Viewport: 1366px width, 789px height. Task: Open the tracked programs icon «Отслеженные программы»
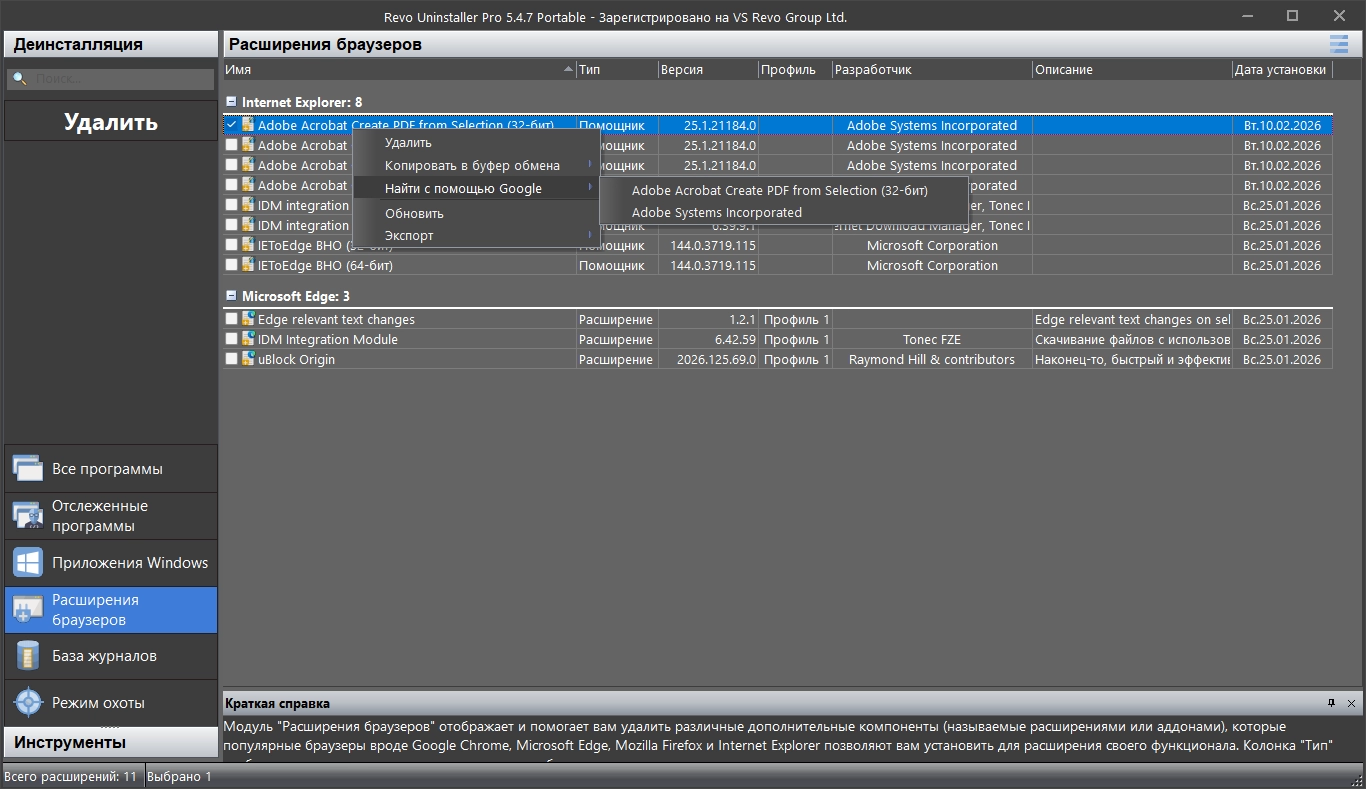(x=27, y=516)
